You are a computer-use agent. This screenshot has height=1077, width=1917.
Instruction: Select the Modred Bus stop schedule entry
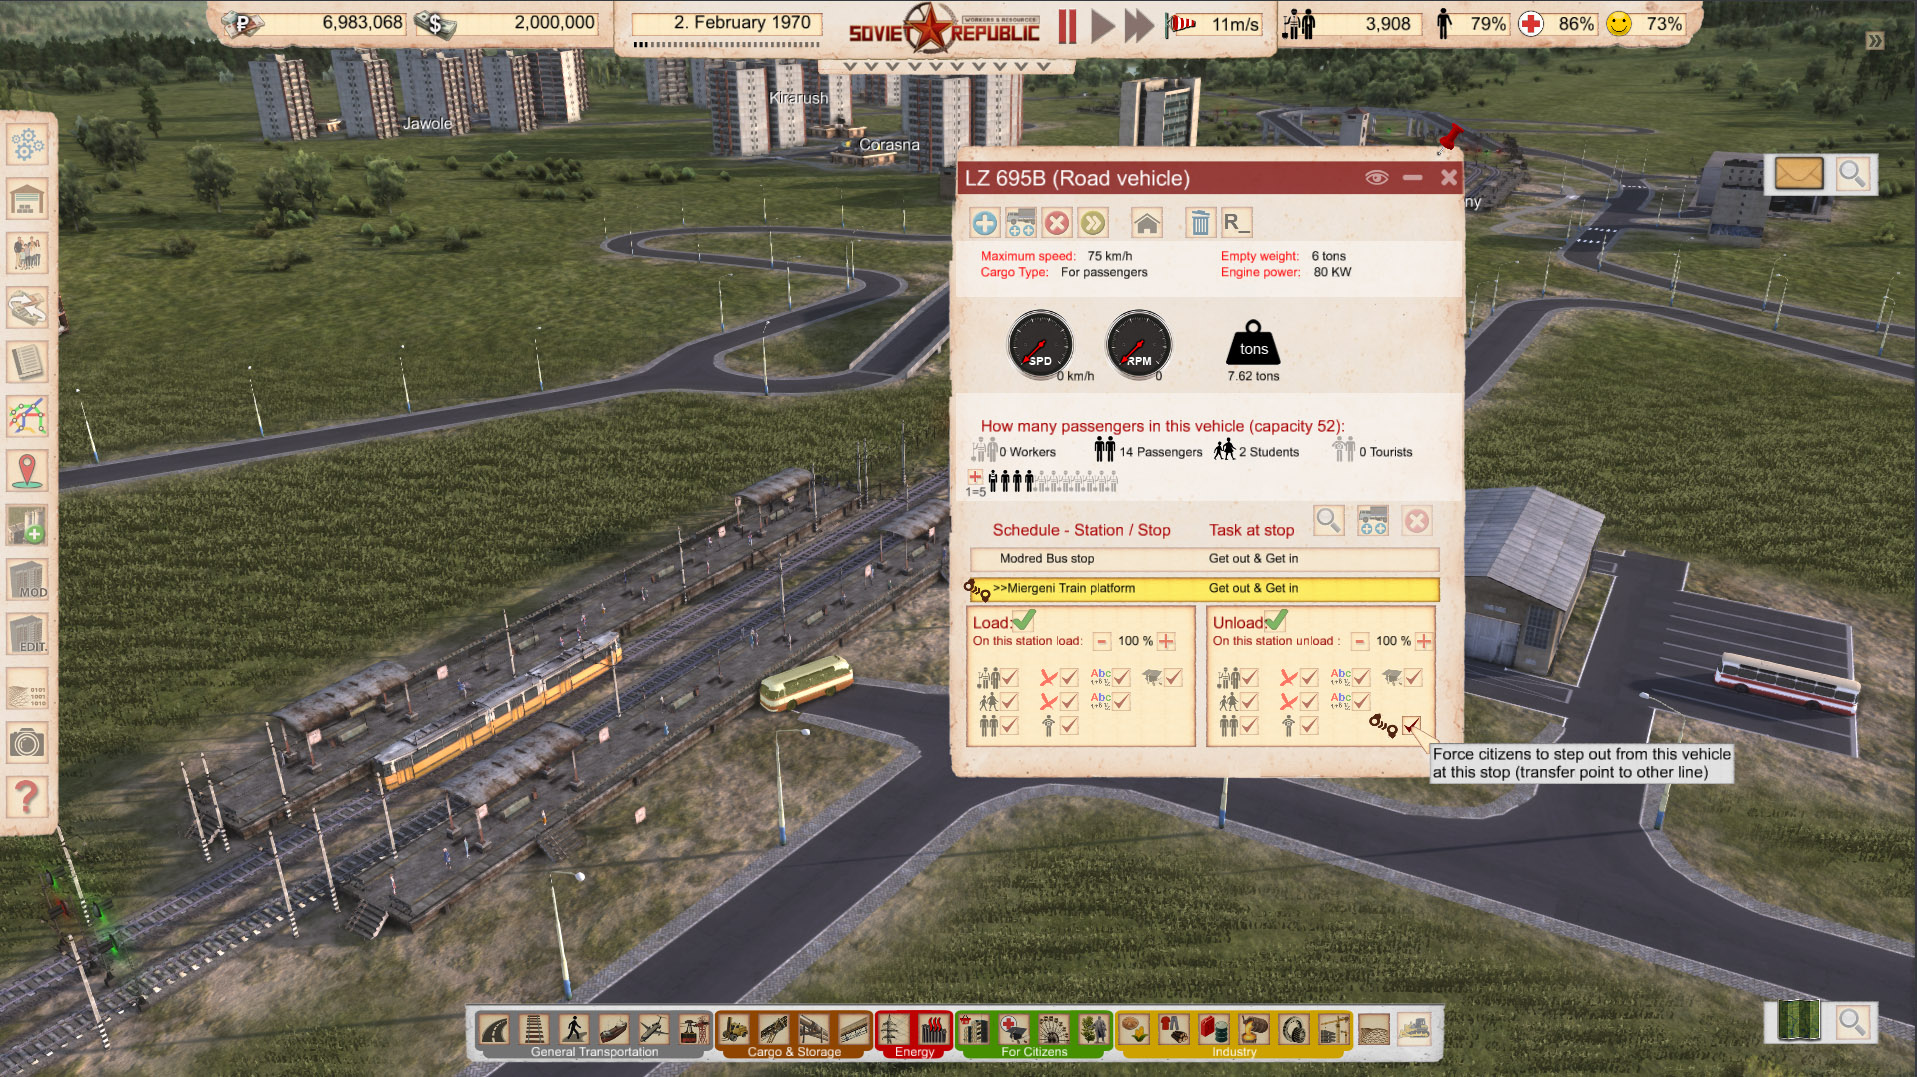(1047, 559)
